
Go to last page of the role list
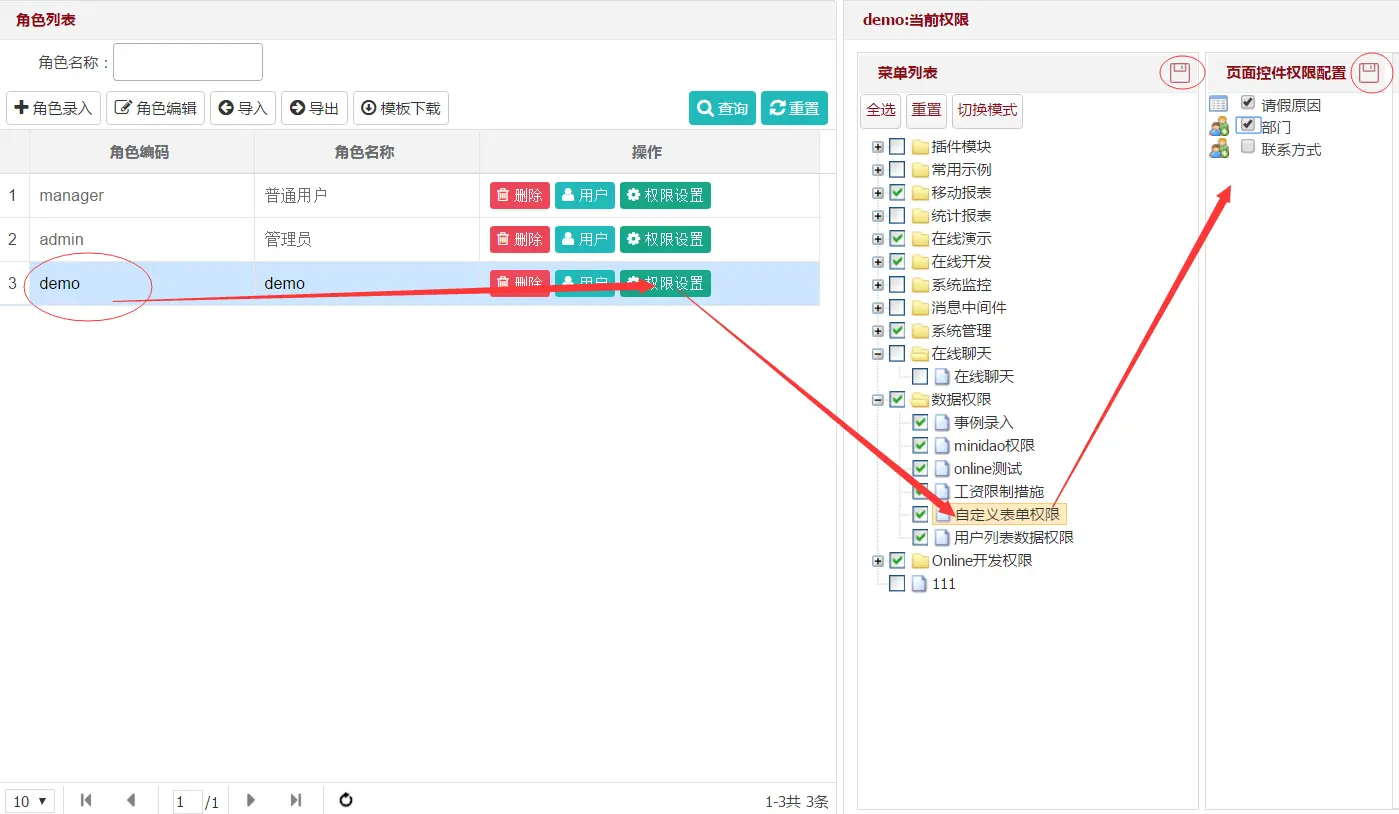pyautogui.click(x=296, y=800)
